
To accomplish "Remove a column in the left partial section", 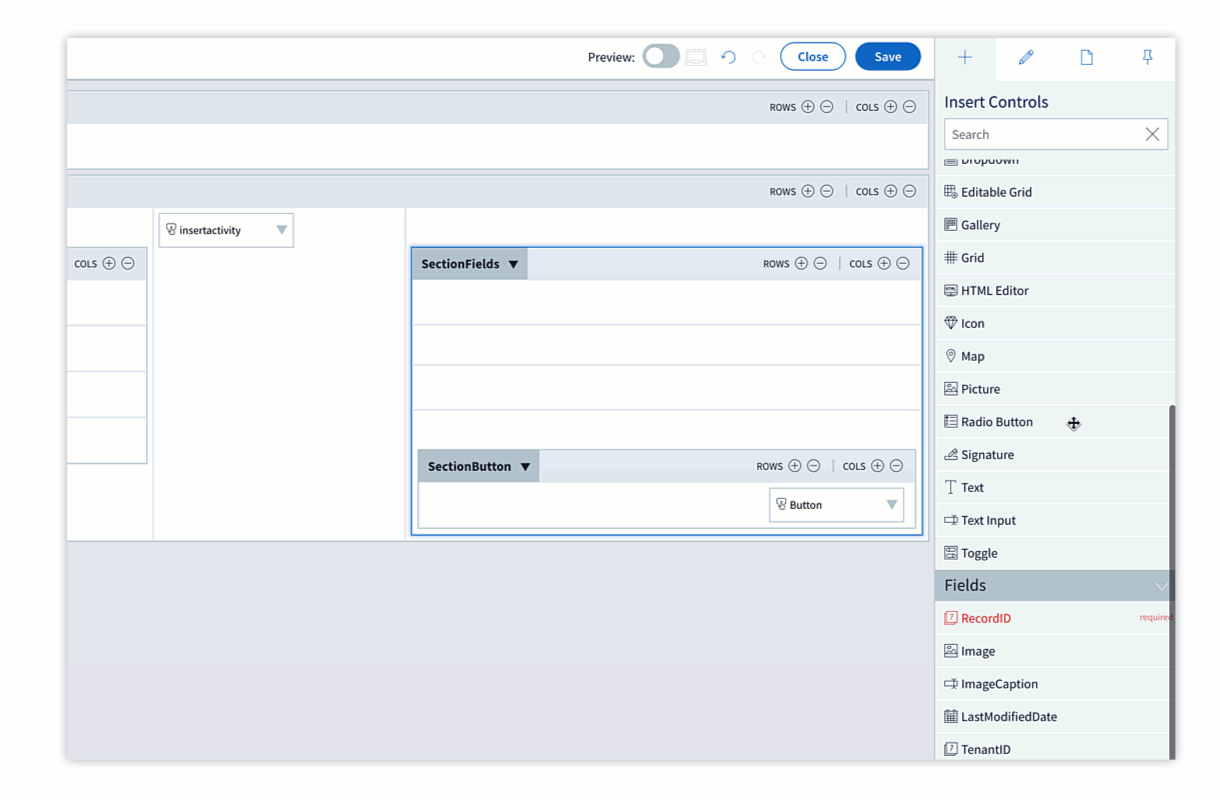I will pos(128,264).
